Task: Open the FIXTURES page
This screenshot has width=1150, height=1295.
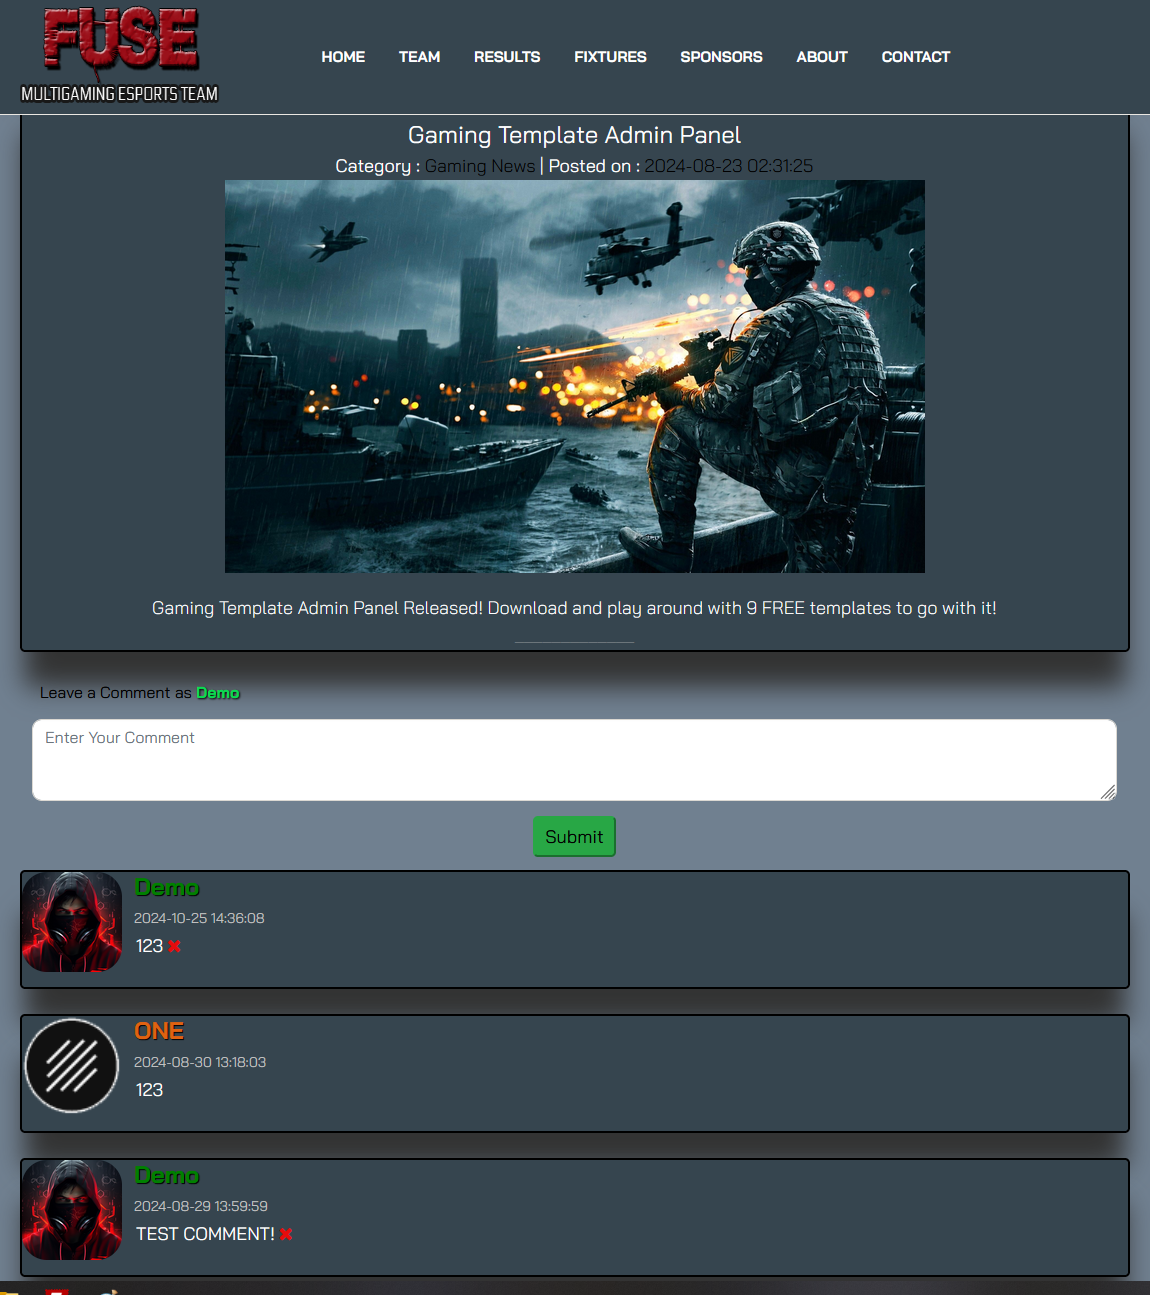Action: 610,57
